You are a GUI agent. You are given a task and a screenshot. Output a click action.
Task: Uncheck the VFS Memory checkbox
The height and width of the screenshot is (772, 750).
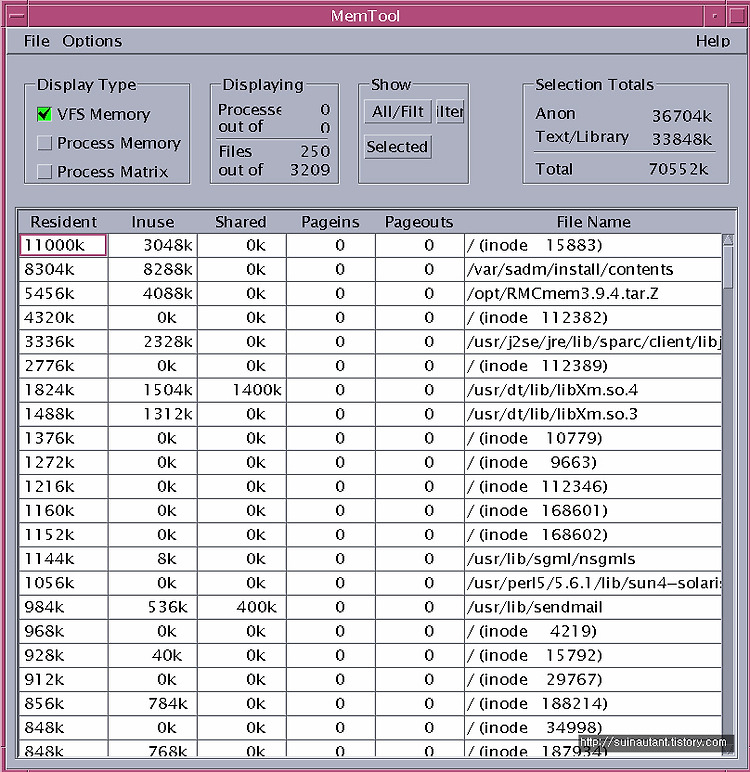44,114
